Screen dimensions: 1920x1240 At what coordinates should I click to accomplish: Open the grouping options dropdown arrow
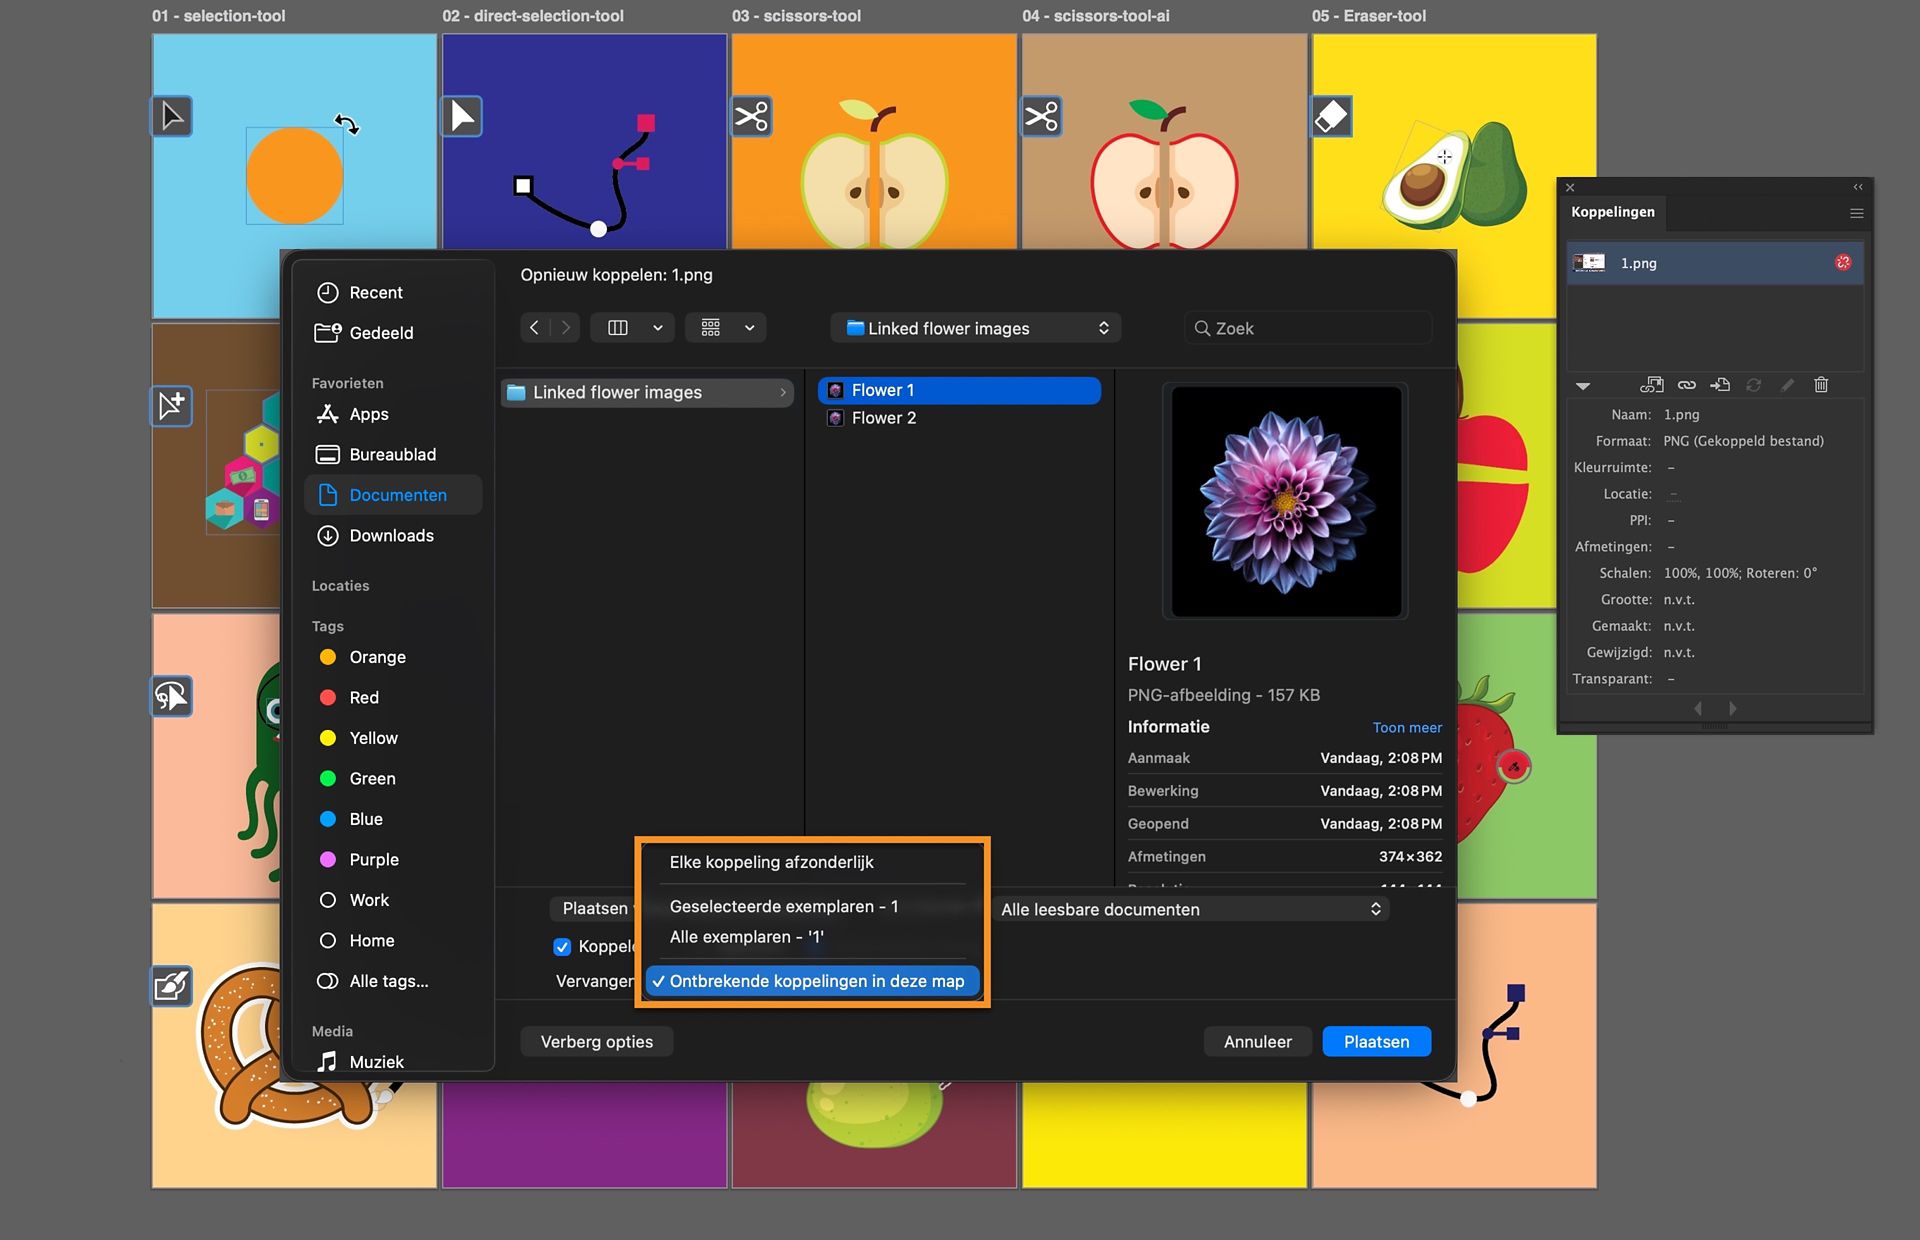coord(750,328)
